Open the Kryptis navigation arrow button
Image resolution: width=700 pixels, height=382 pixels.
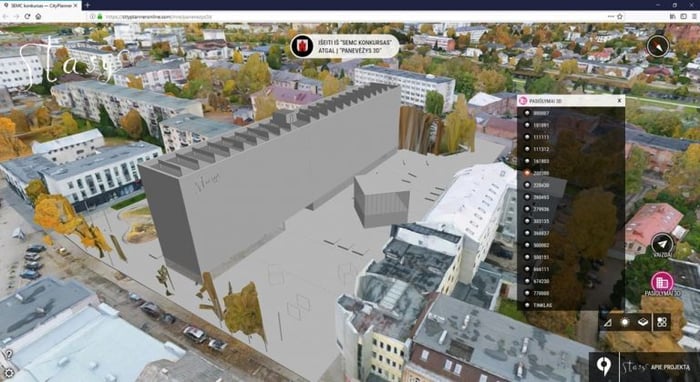click(662, 244)
